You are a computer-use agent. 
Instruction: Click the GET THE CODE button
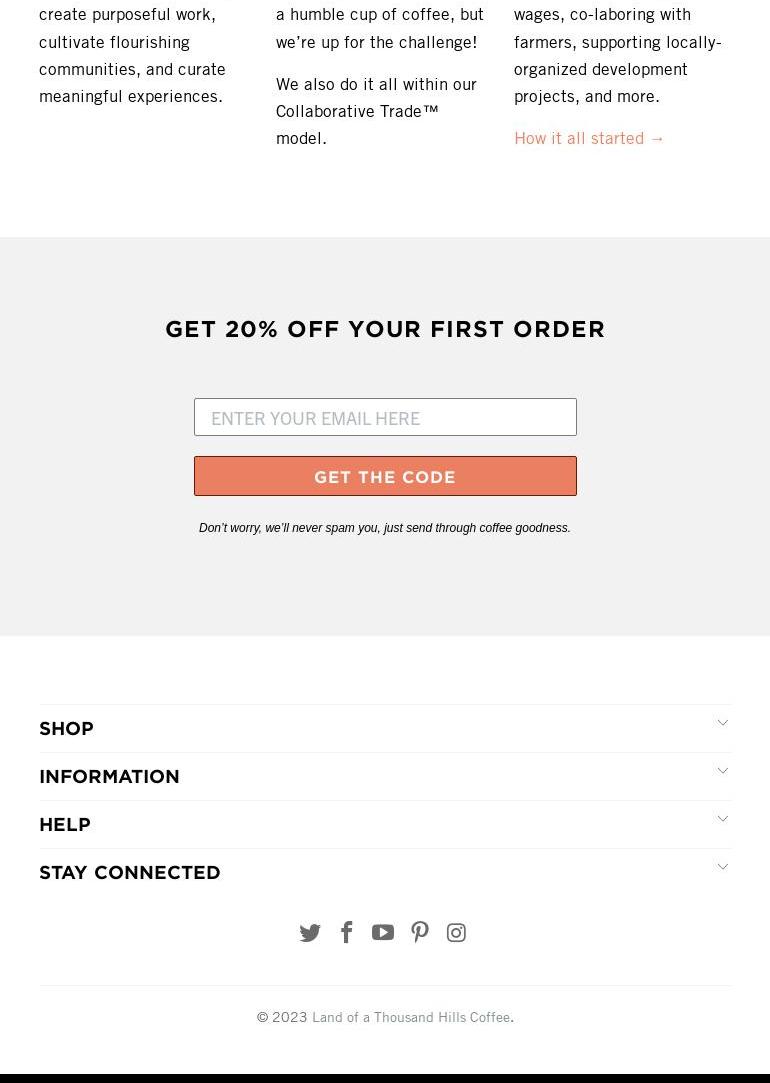click(x=385, y=476)
